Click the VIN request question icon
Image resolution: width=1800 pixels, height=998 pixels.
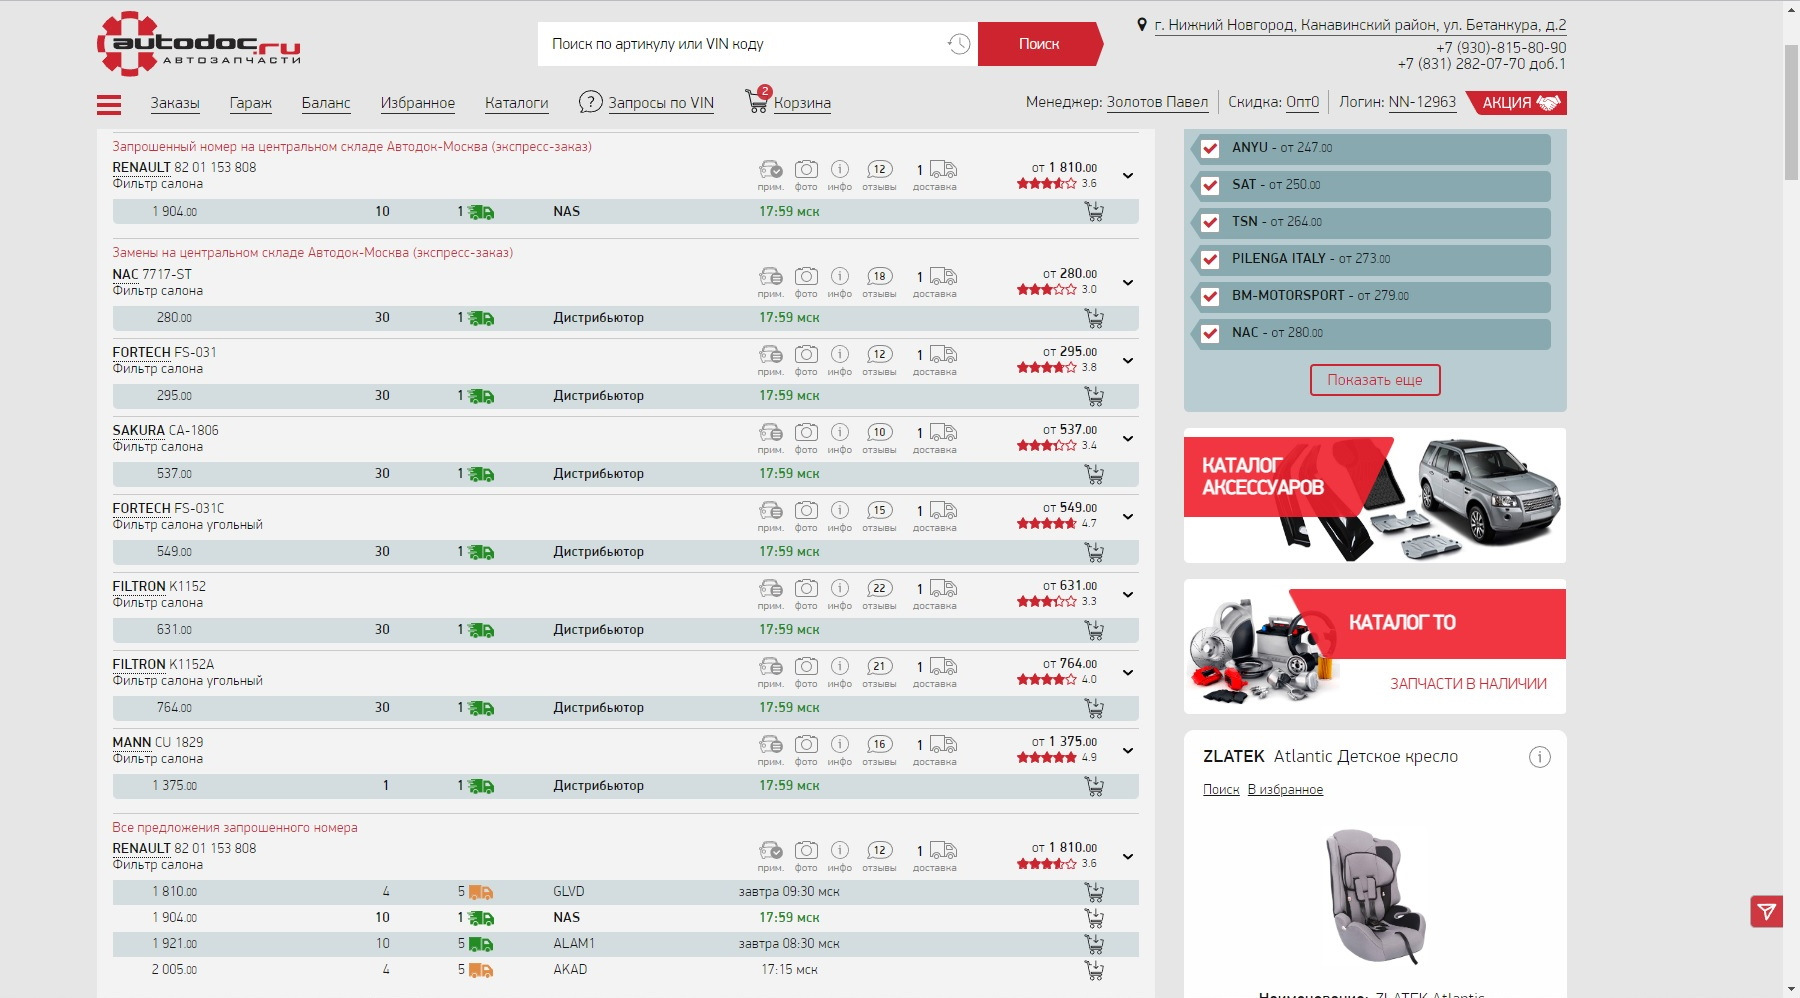click(591, 102)
